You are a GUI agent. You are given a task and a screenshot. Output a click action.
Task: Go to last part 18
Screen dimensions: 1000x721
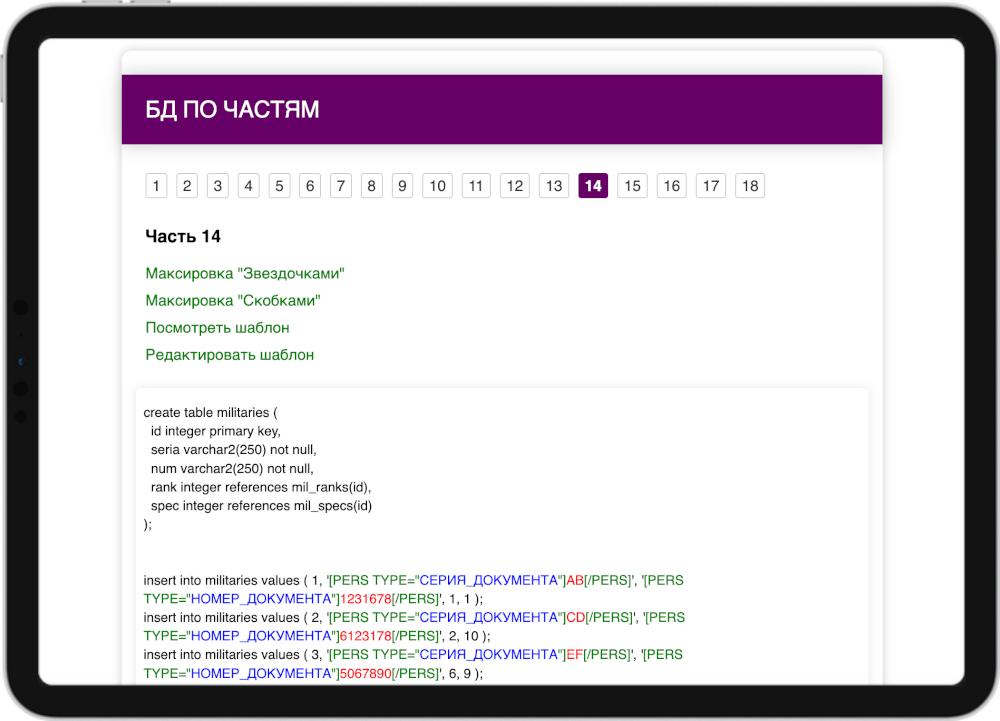coord(750,186)
